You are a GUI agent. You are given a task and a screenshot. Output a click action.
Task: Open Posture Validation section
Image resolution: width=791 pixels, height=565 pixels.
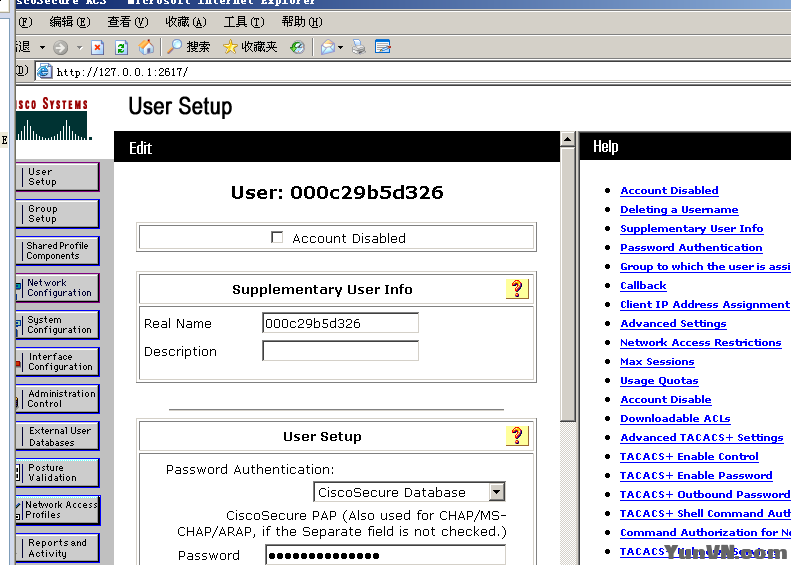(x=58, y=473)
